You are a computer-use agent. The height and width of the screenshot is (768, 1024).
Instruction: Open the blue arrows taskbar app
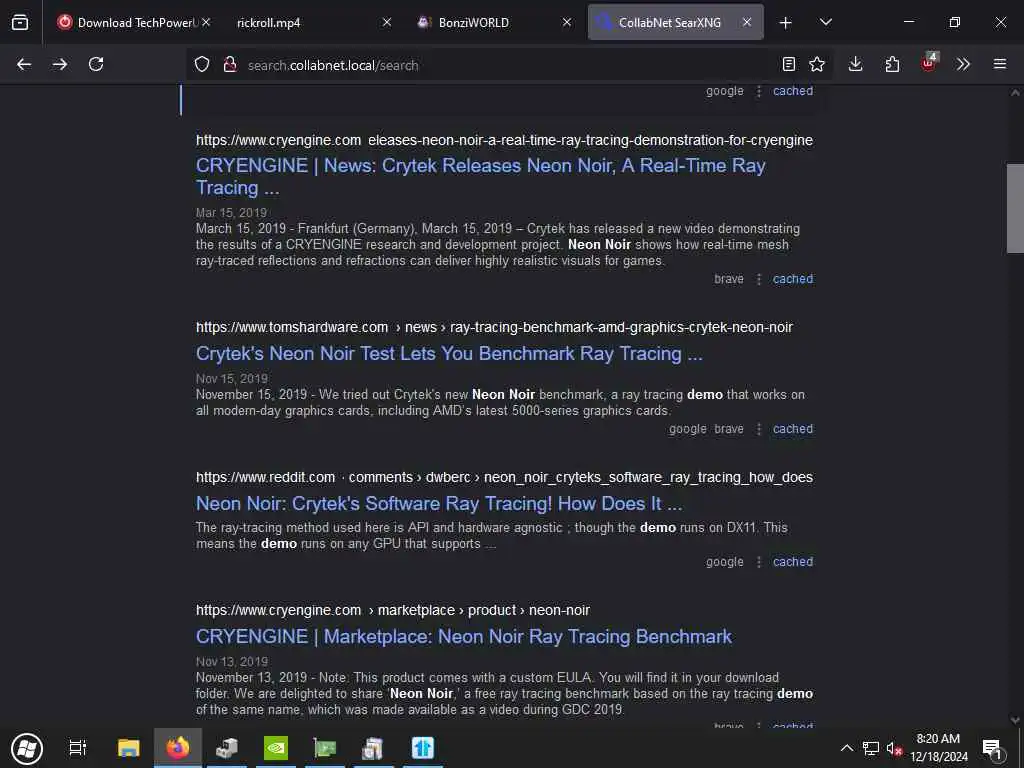(423, 748)
